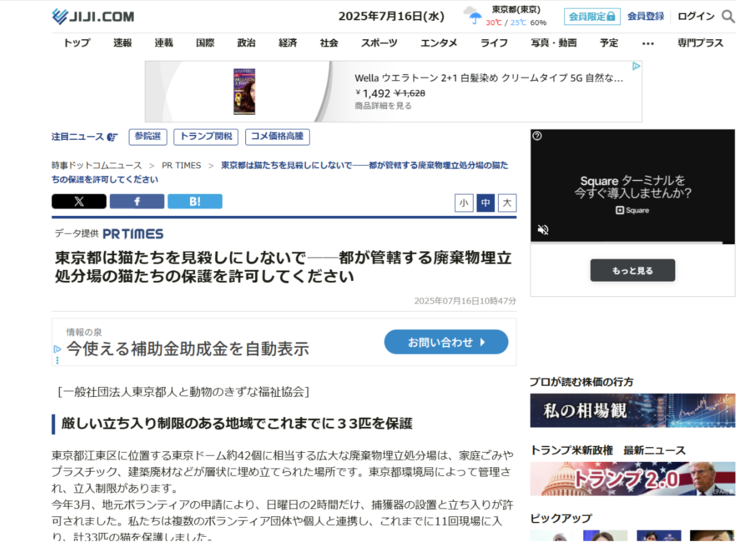Click the ad info icon on banner

point(635,66)
